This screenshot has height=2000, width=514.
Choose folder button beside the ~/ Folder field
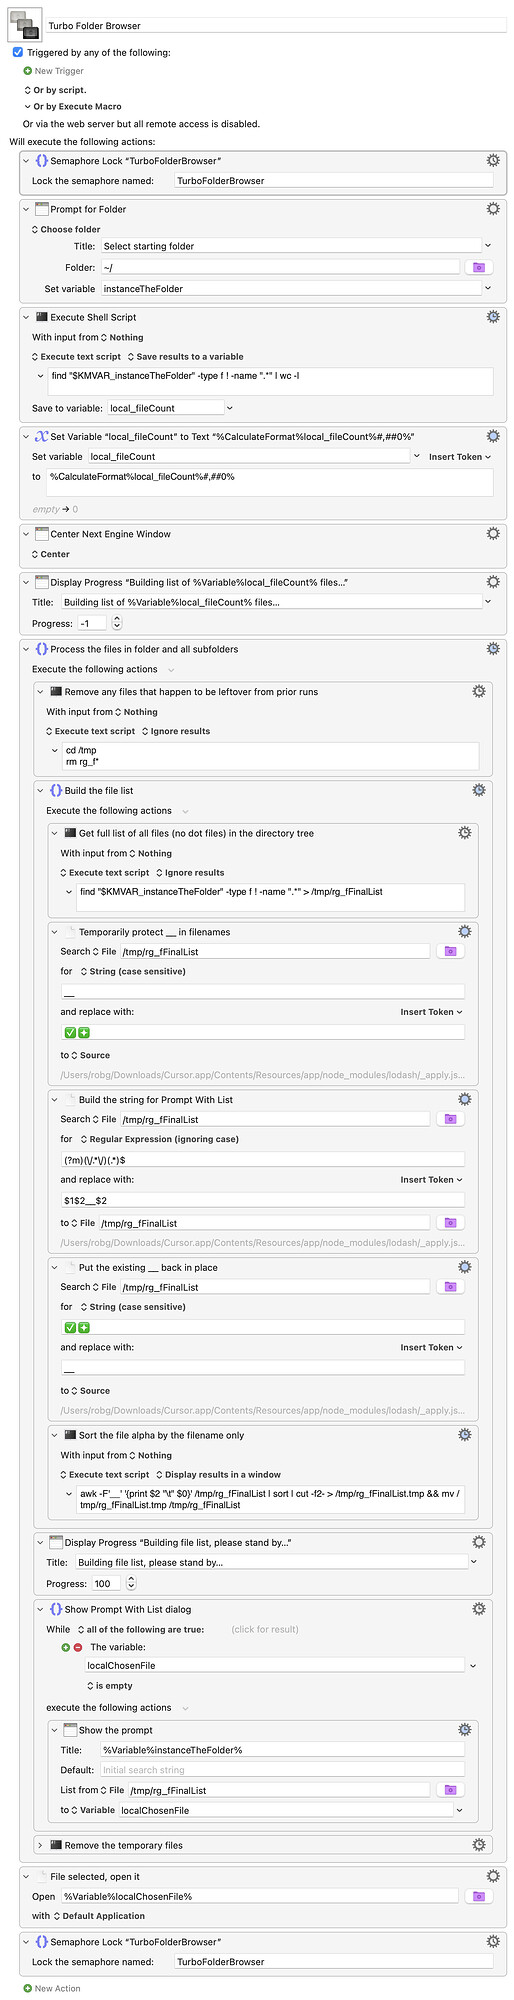pyautogui.click(x=478, y=267)
